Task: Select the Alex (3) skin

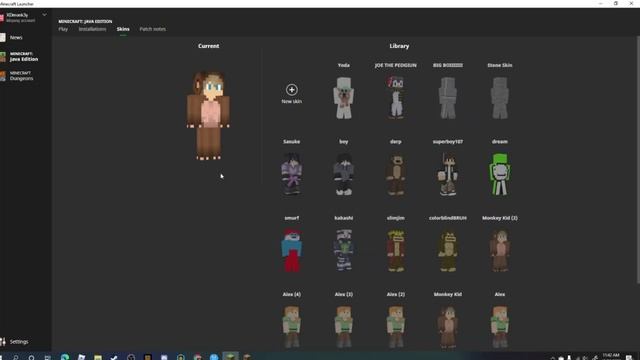Action: click(x=344, y=327)
